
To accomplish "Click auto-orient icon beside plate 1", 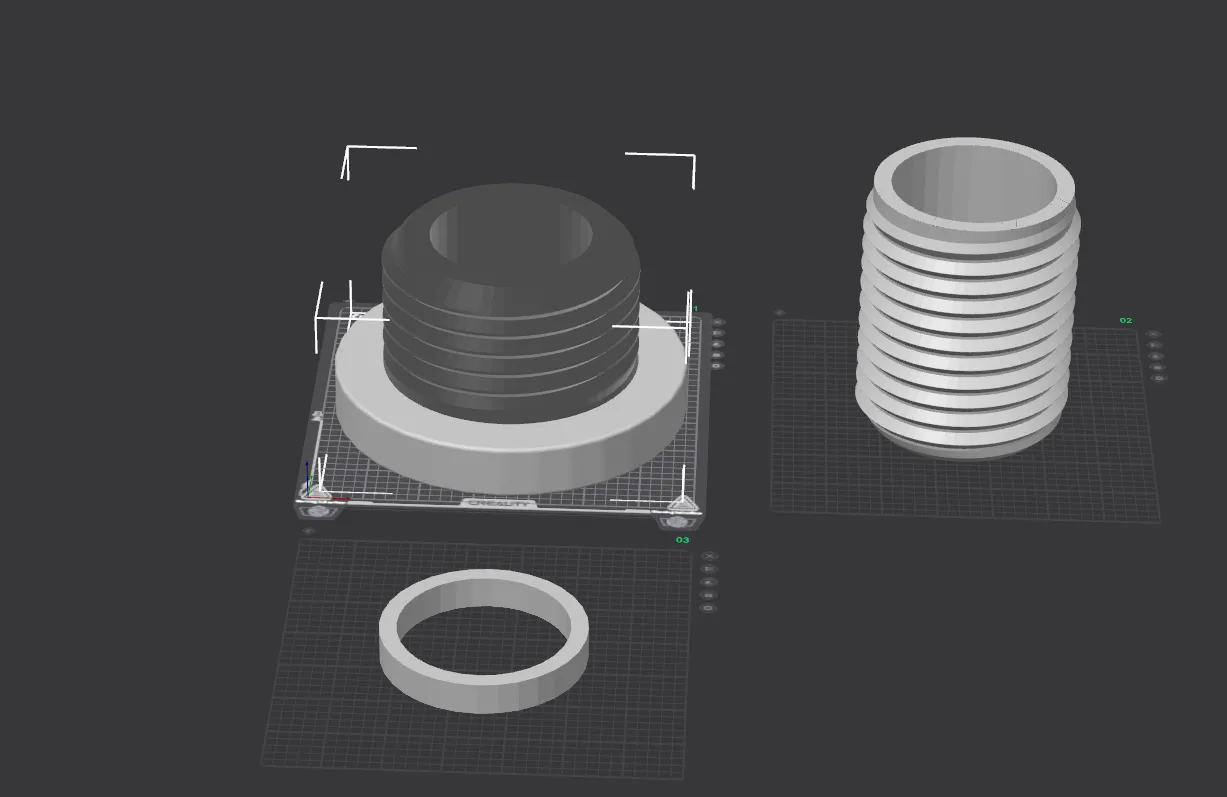I will pyautogui.click(x=717, y=333).
